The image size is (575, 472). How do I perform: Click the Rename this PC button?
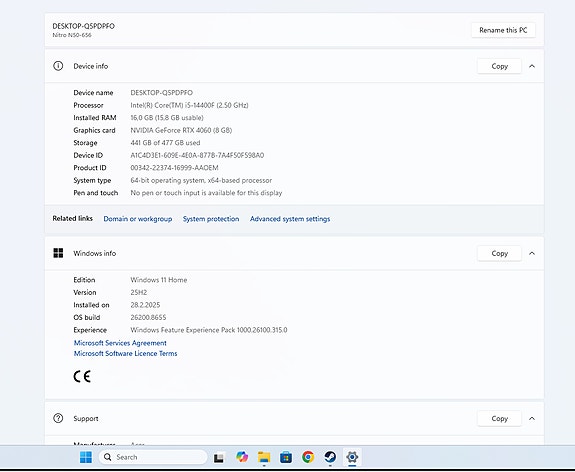(x=503, y=30)
